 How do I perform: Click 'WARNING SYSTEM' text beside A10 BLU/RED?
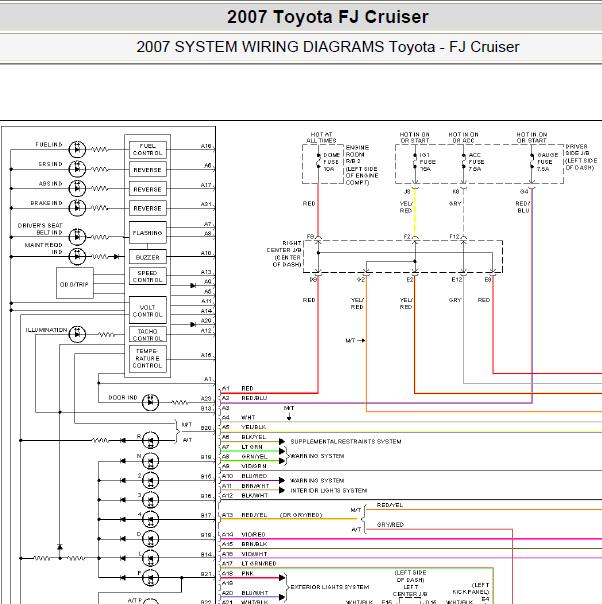[x=317, y=481]
